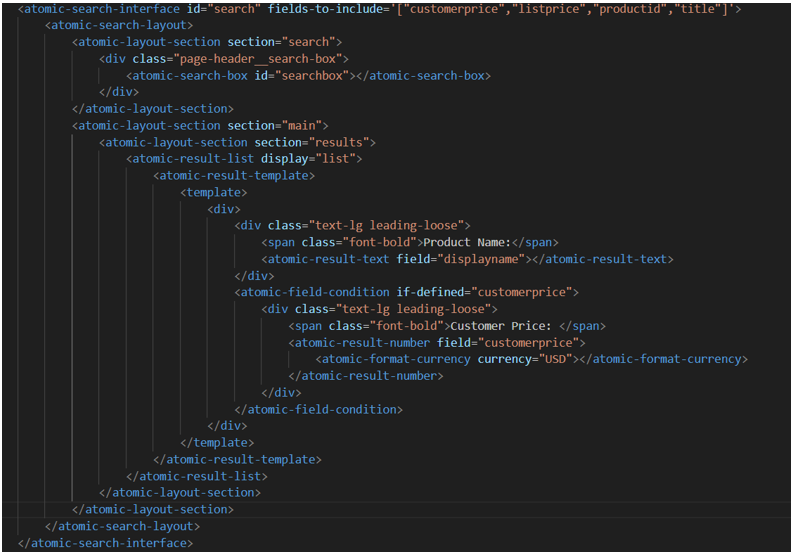Viewport: 792px width, 553px height.
Task: Click the opening atomic-search-layout tag
Action: tap(119, 25)
